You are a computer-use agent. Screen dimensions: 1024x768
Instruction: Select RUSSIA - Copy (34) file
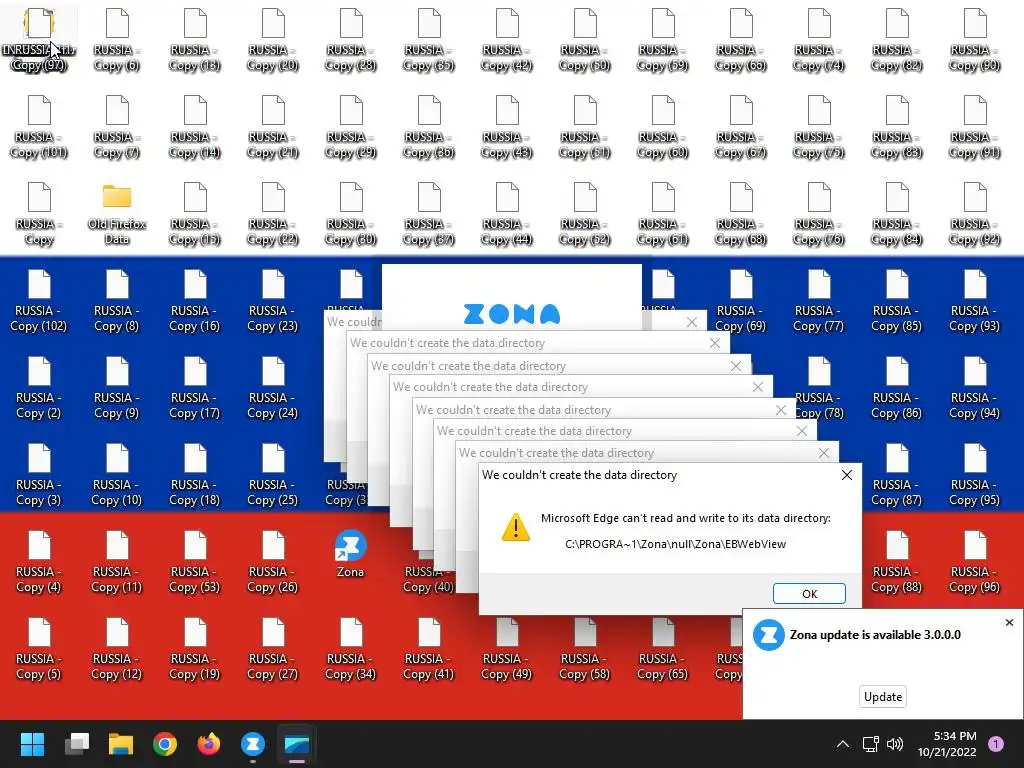coord(351,648)
